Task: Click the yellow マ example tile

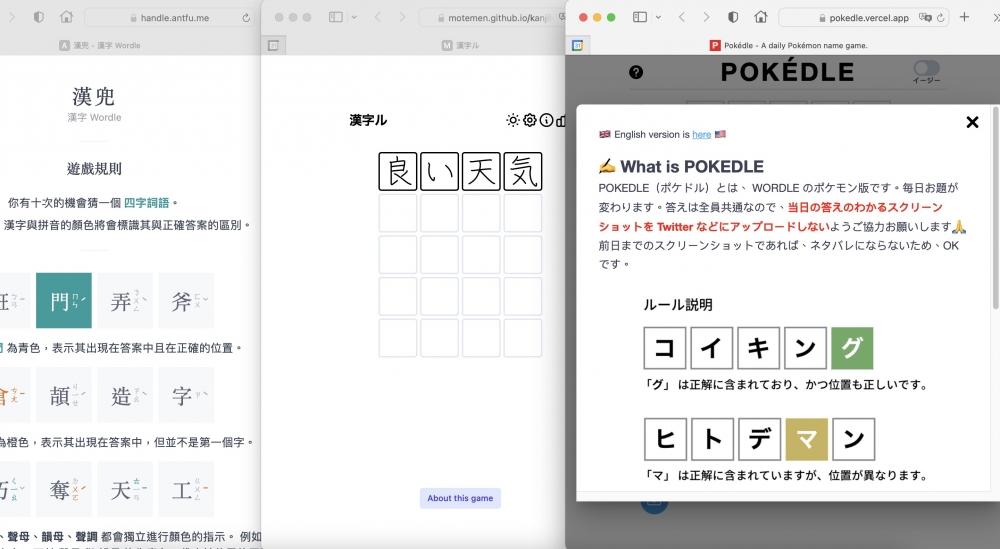Action: coord(807,439)
